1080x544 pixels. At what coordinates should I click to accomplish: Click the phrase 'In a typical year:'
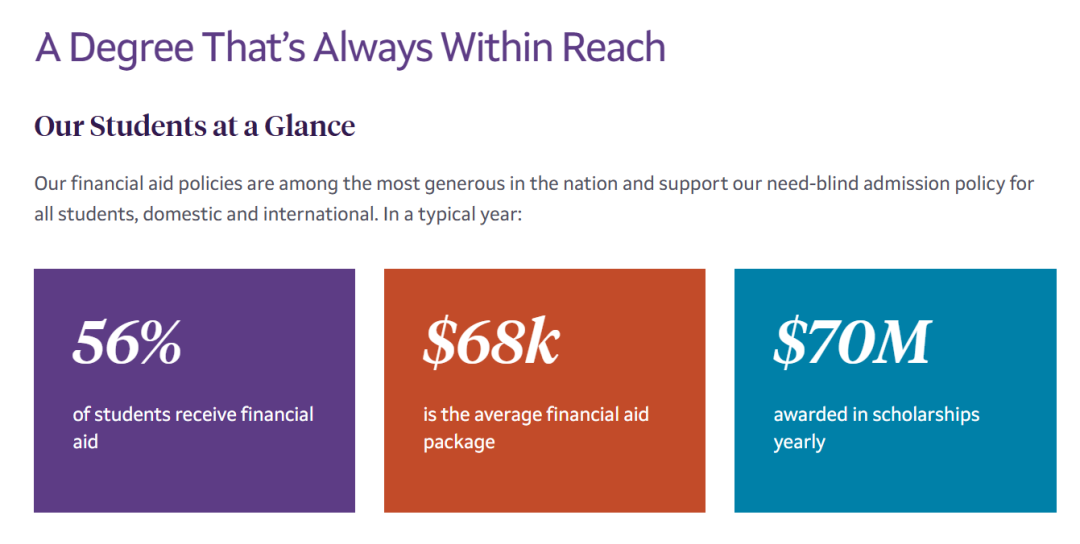pos(453,214)
